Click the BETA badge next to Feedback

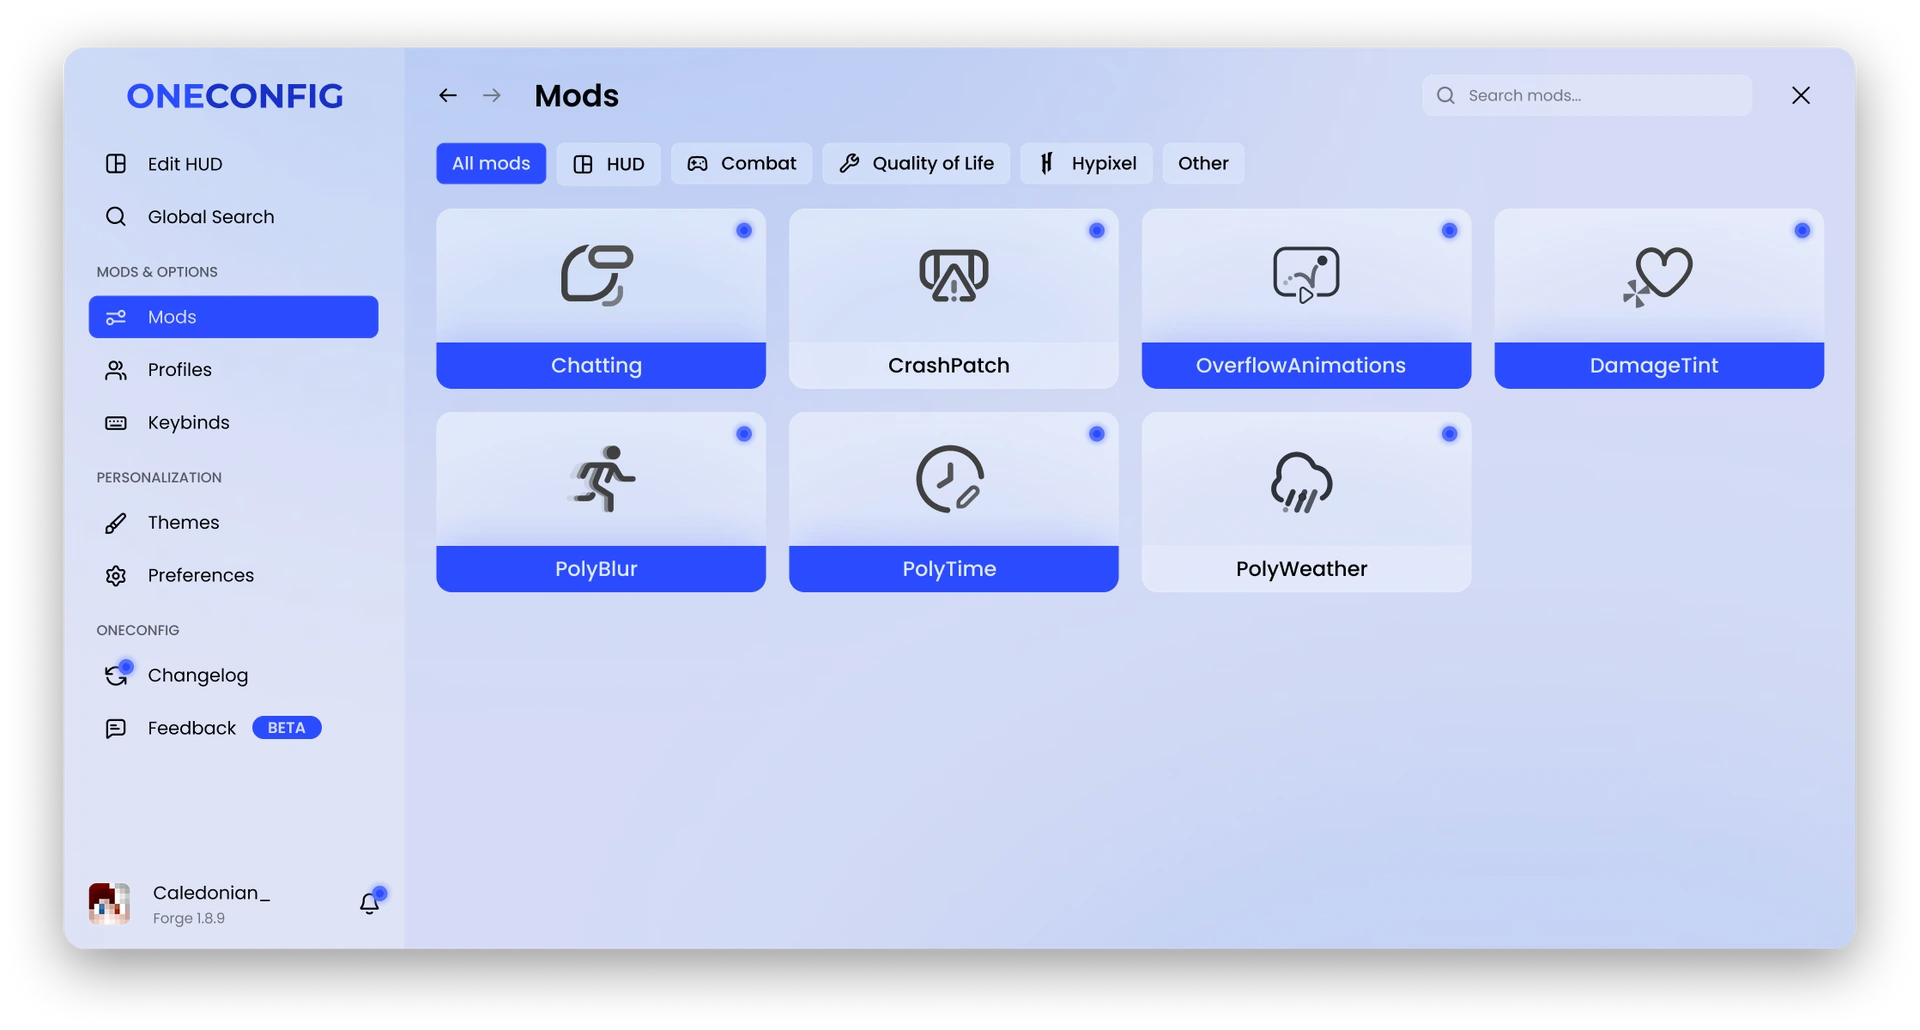coord(287,728)
